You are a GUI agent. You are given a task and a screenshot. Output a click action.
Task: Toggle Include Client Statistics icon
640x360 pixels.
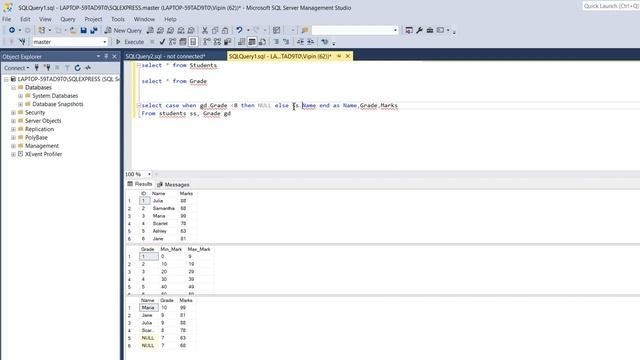click(227, 42)
